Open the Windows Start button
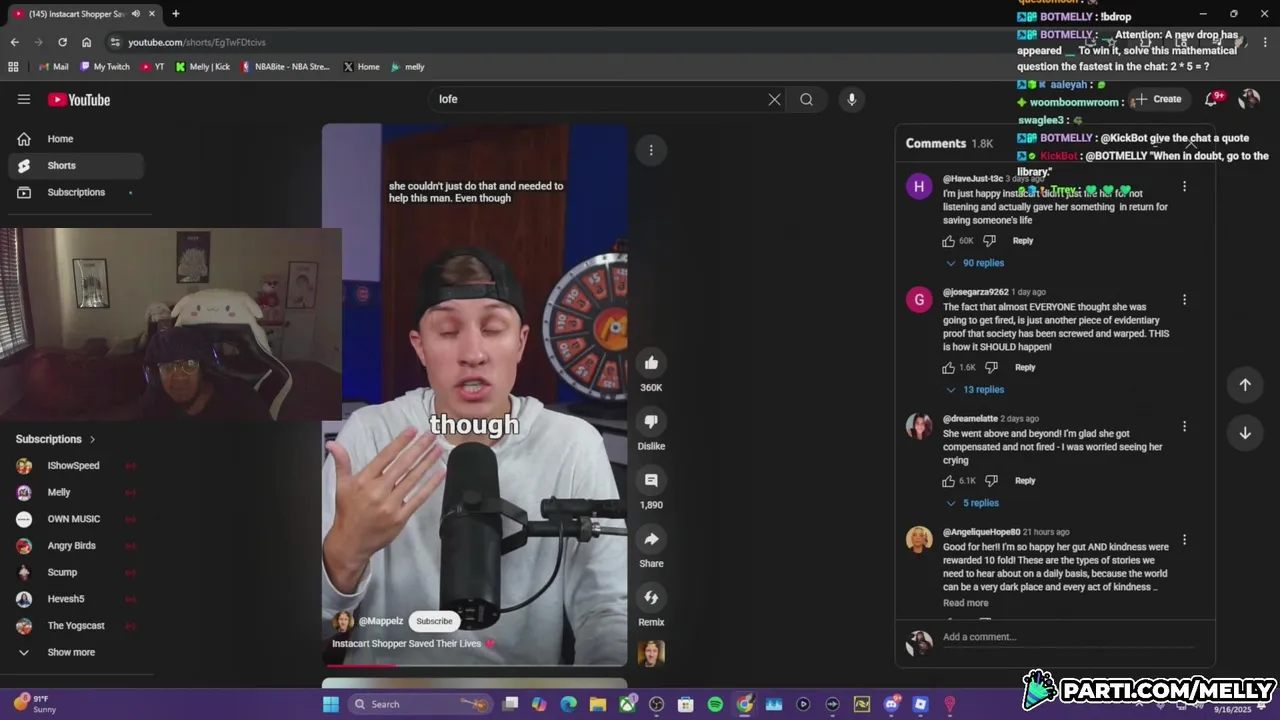The image size is (1280, 720). [x=331, y=704]
